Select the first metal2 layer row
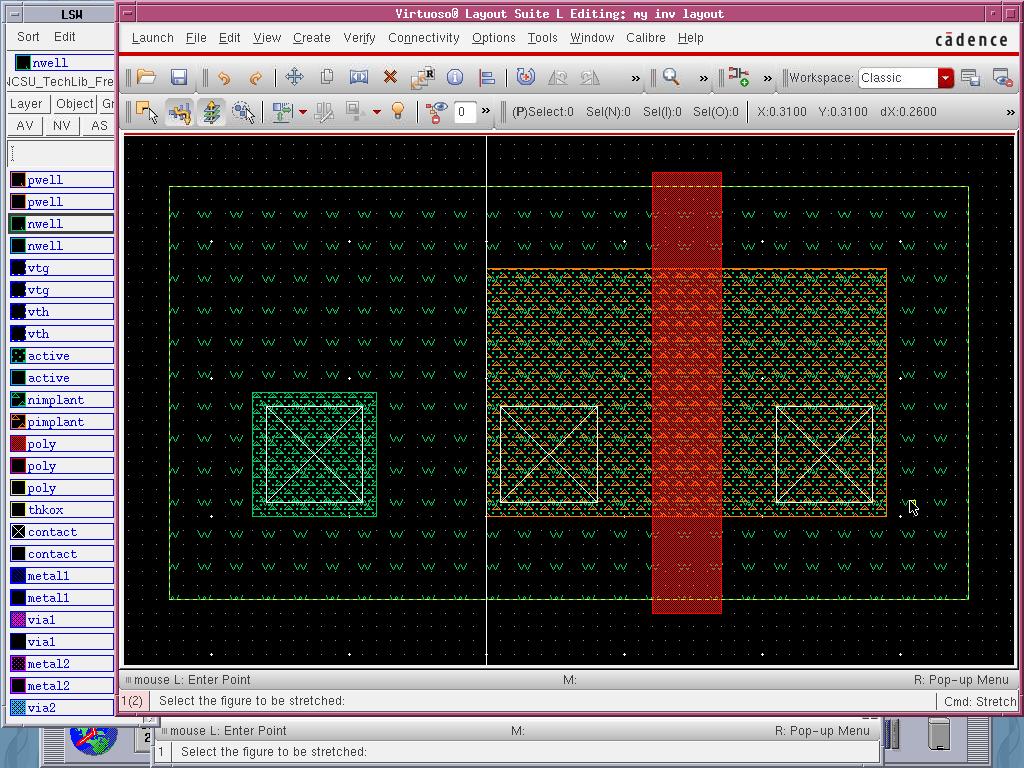 coord(62,664)
